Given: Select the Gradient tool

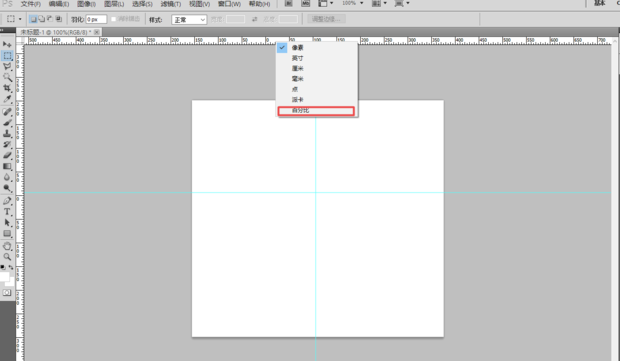Looking at the screenshot, I should point(7,166).
